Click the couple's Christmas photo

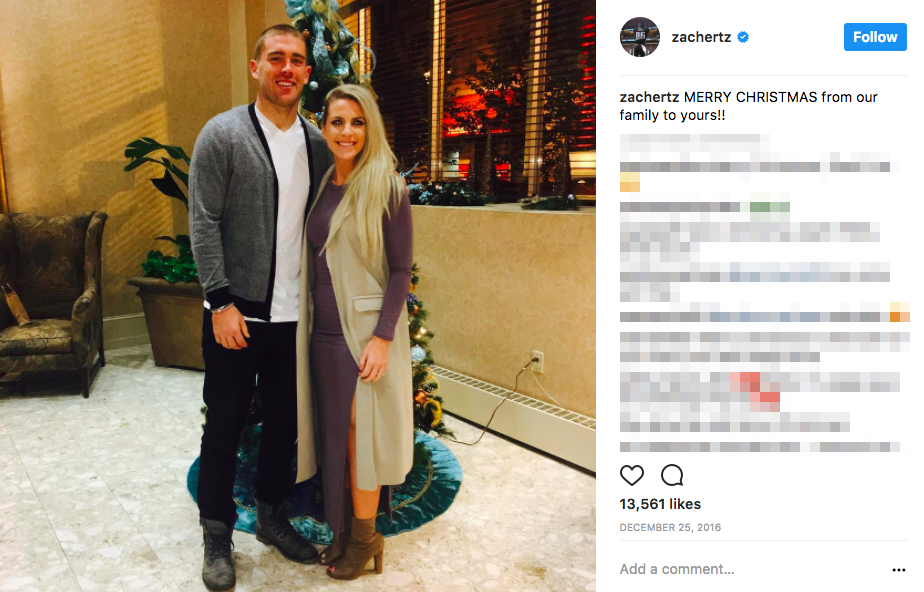(x=298, y=296)
